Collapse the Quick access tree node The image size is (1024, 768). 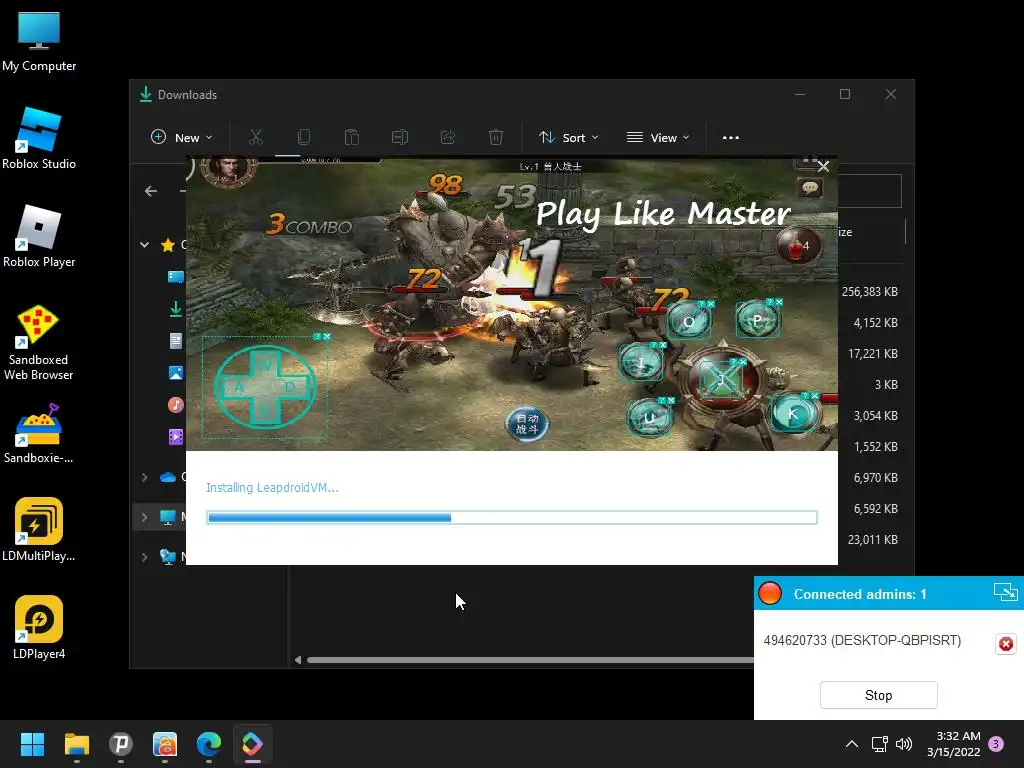144,245
